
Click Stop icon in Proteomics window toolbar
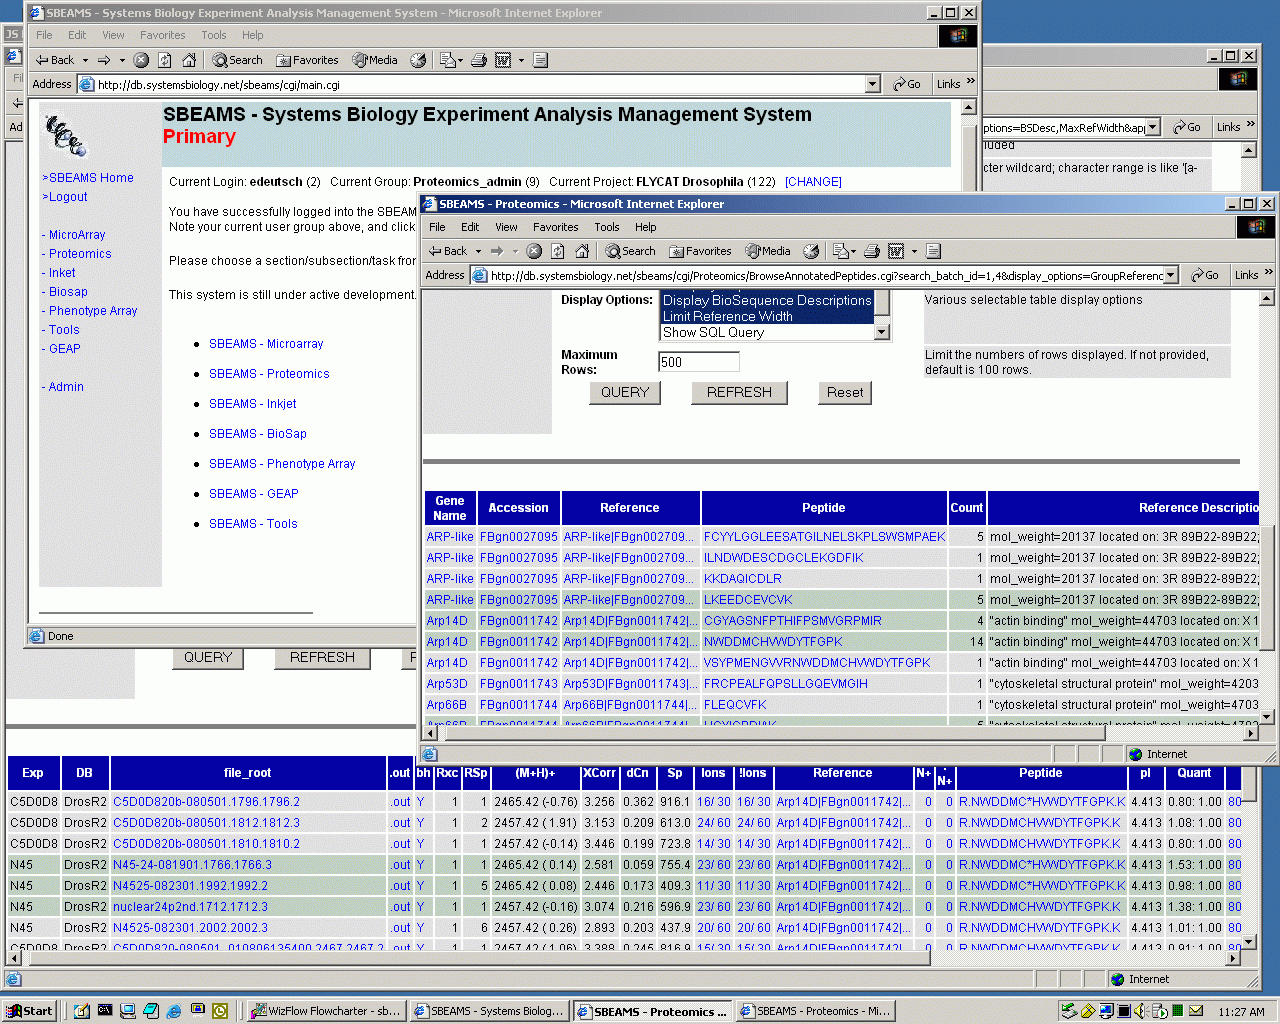pyautogui.click(x=534, y=251)
